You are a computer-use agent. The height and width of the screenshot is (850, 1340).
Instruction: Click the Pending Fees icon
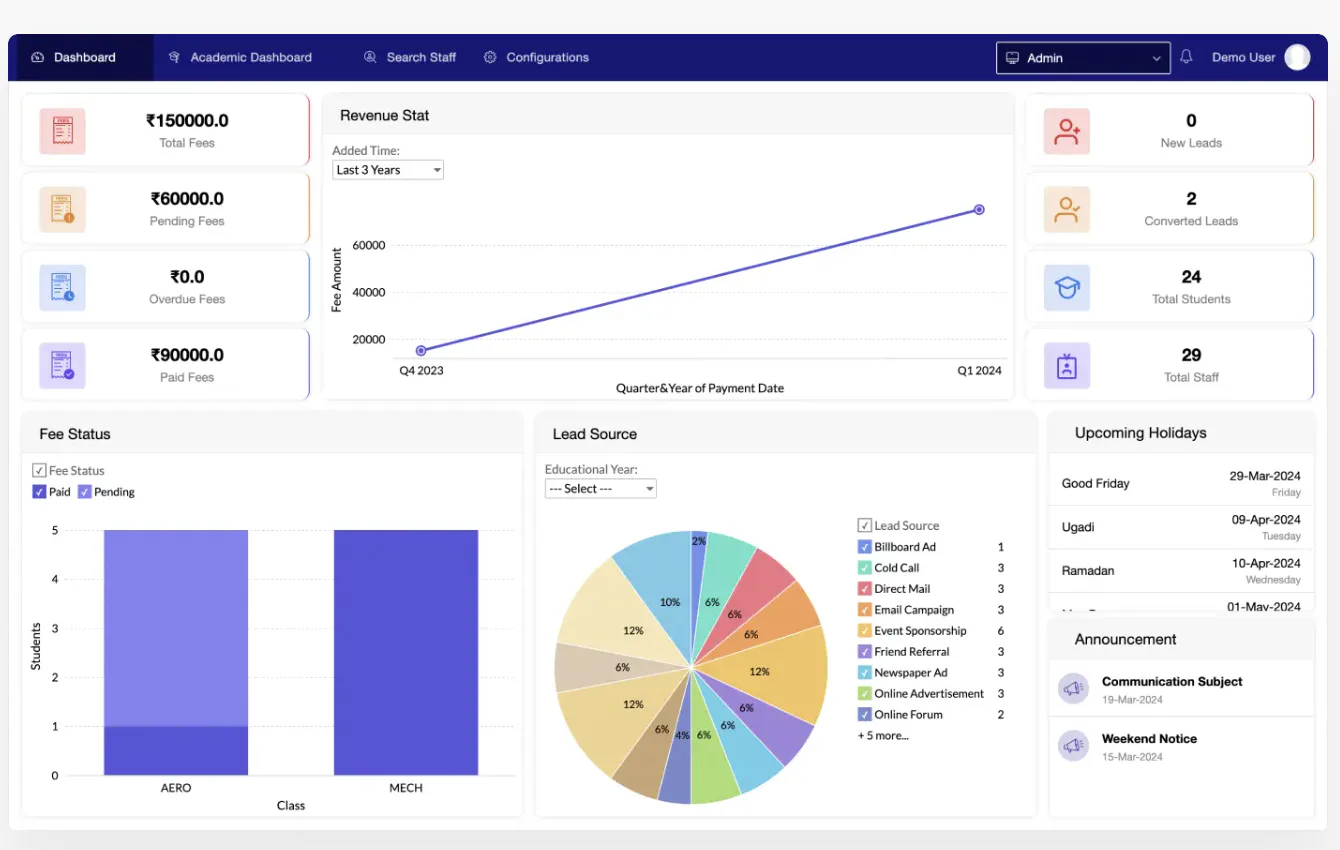63,209
